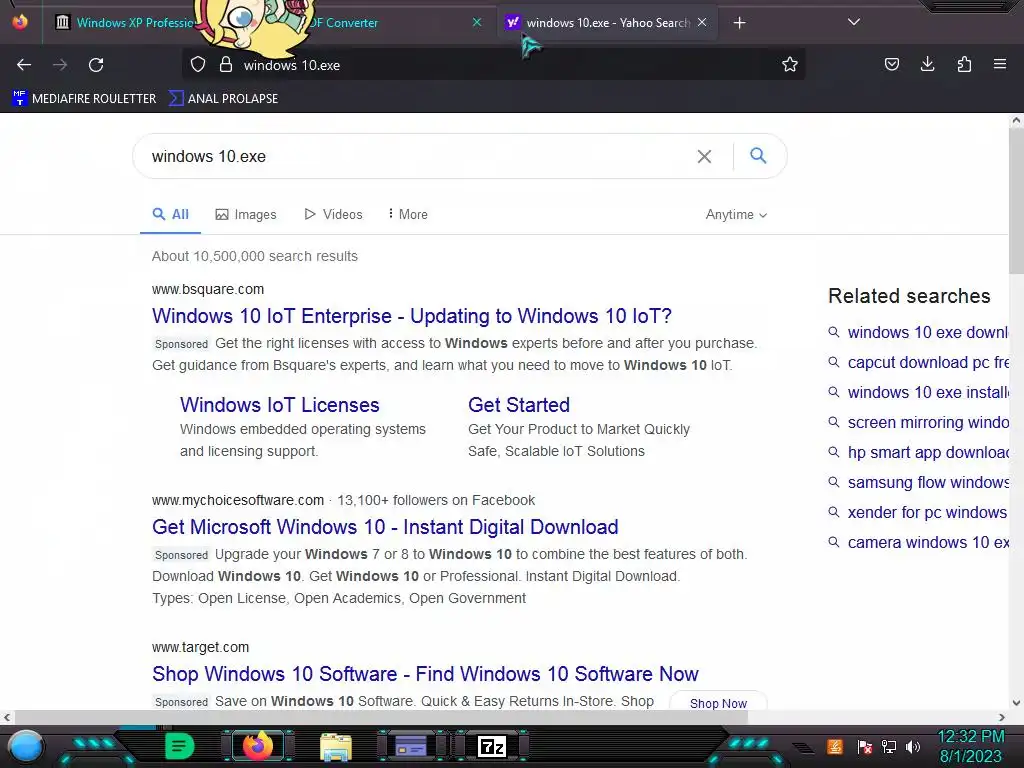Click the www.bsquare.com URL text
1024x768 pixels.
[208, 289]
